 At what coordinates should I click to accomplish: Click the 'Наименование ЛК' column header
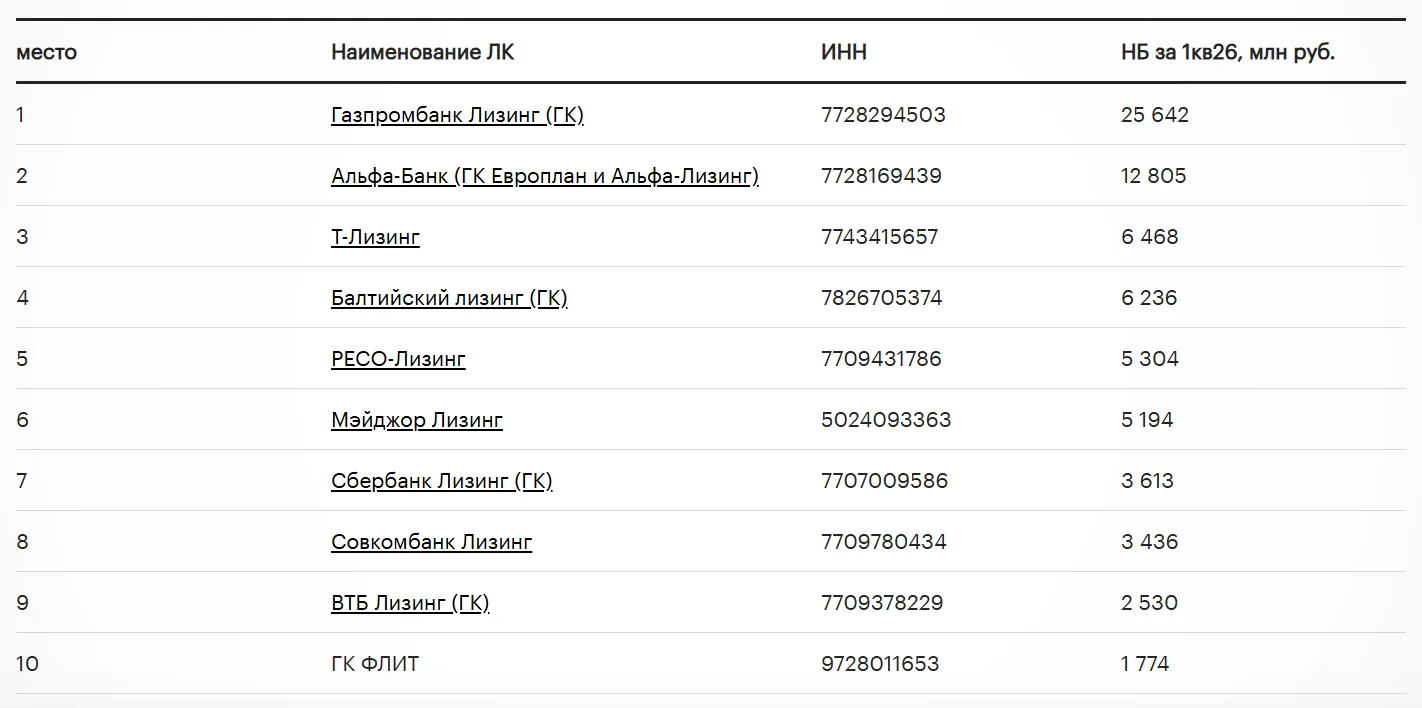click(423, 53)
